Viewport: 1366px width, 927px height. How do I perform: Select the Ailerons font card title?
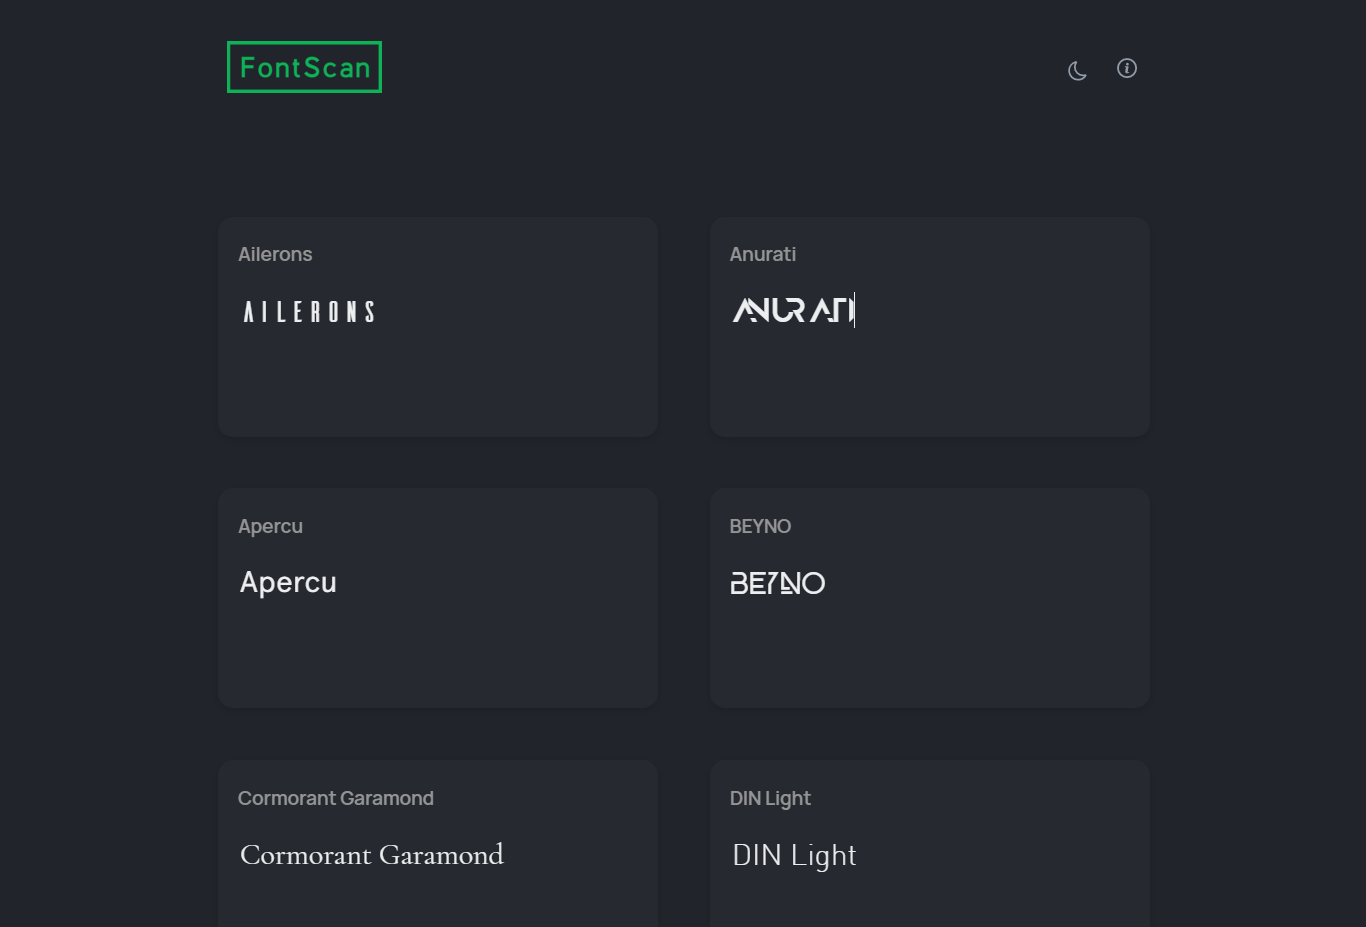(275, 254)
